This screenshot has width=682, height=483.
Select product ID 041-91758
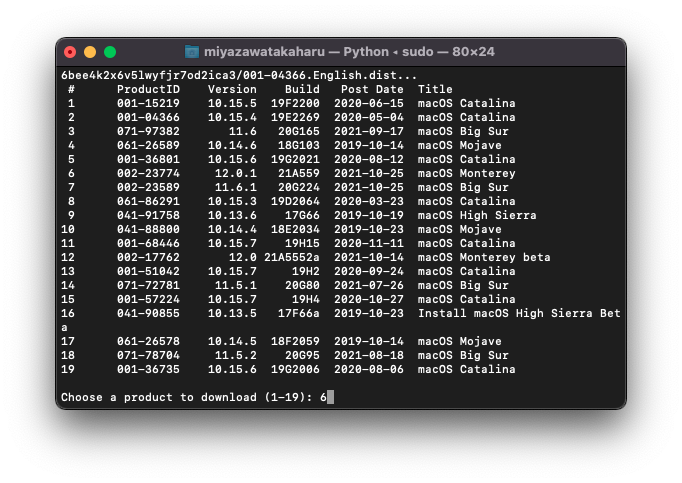click(148, 215)
